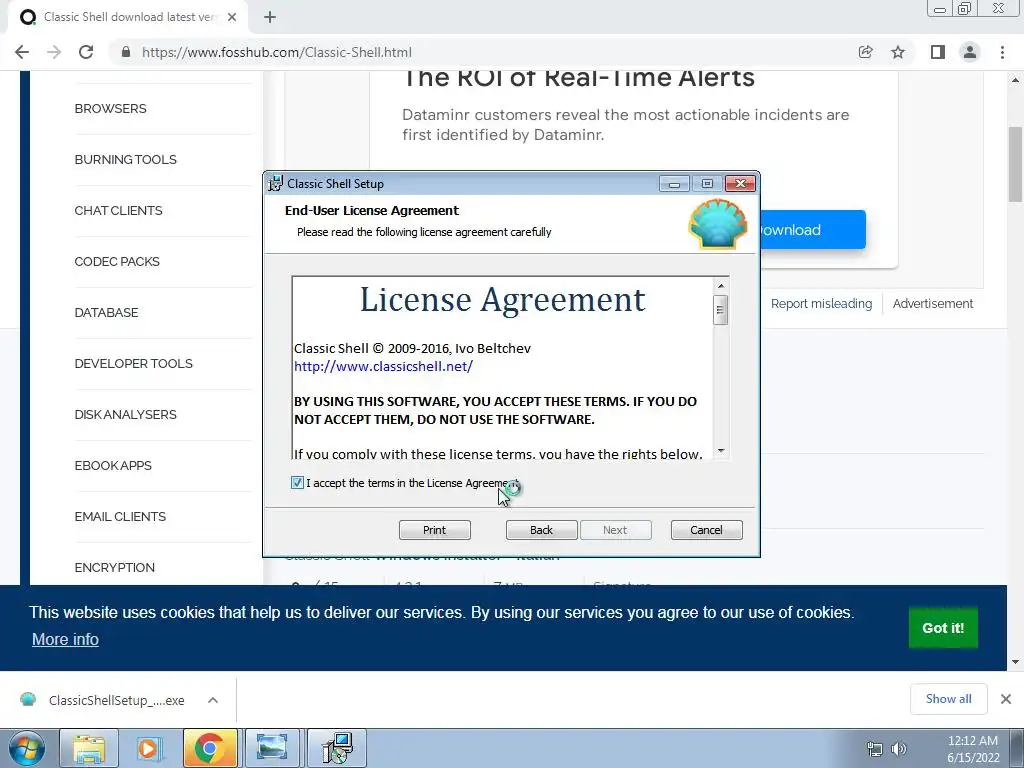This screenshot has width=1024, height=768.
Task: Click the blue Download button in ad
Action: pos(812,230)
